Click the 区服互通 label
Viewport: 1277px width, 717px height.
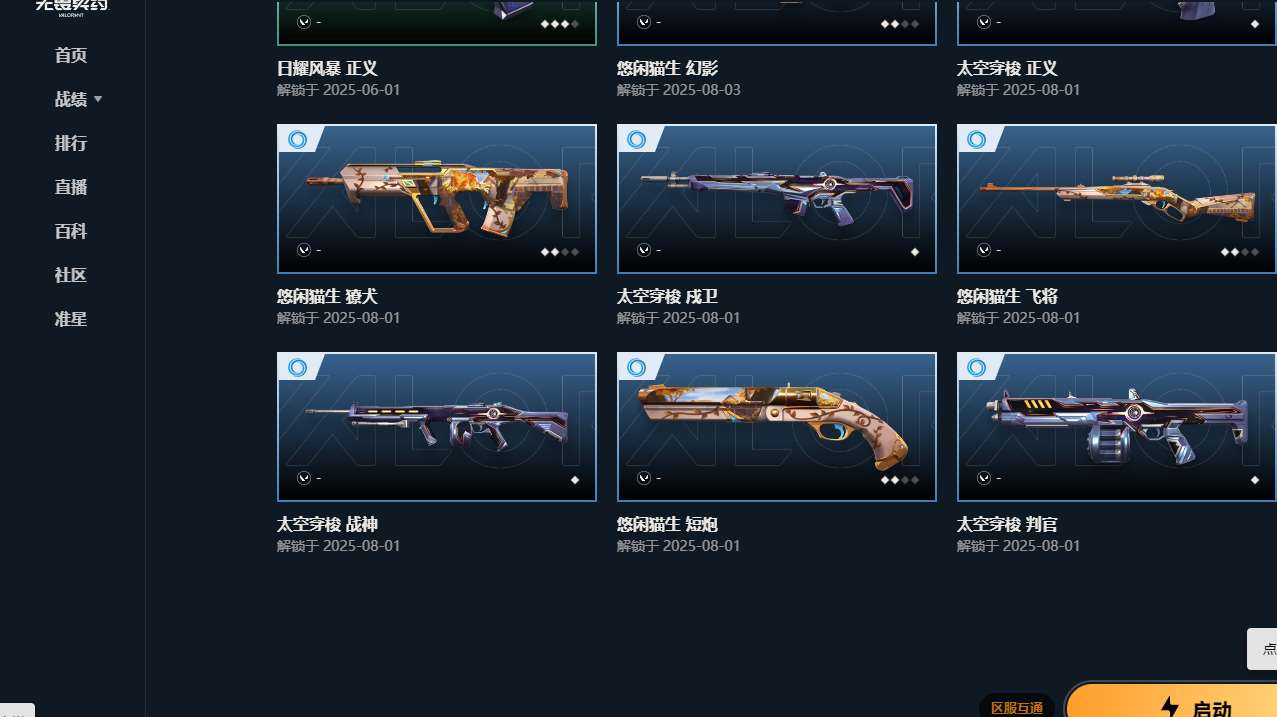pyautogui.click(x=1017, y=707)
